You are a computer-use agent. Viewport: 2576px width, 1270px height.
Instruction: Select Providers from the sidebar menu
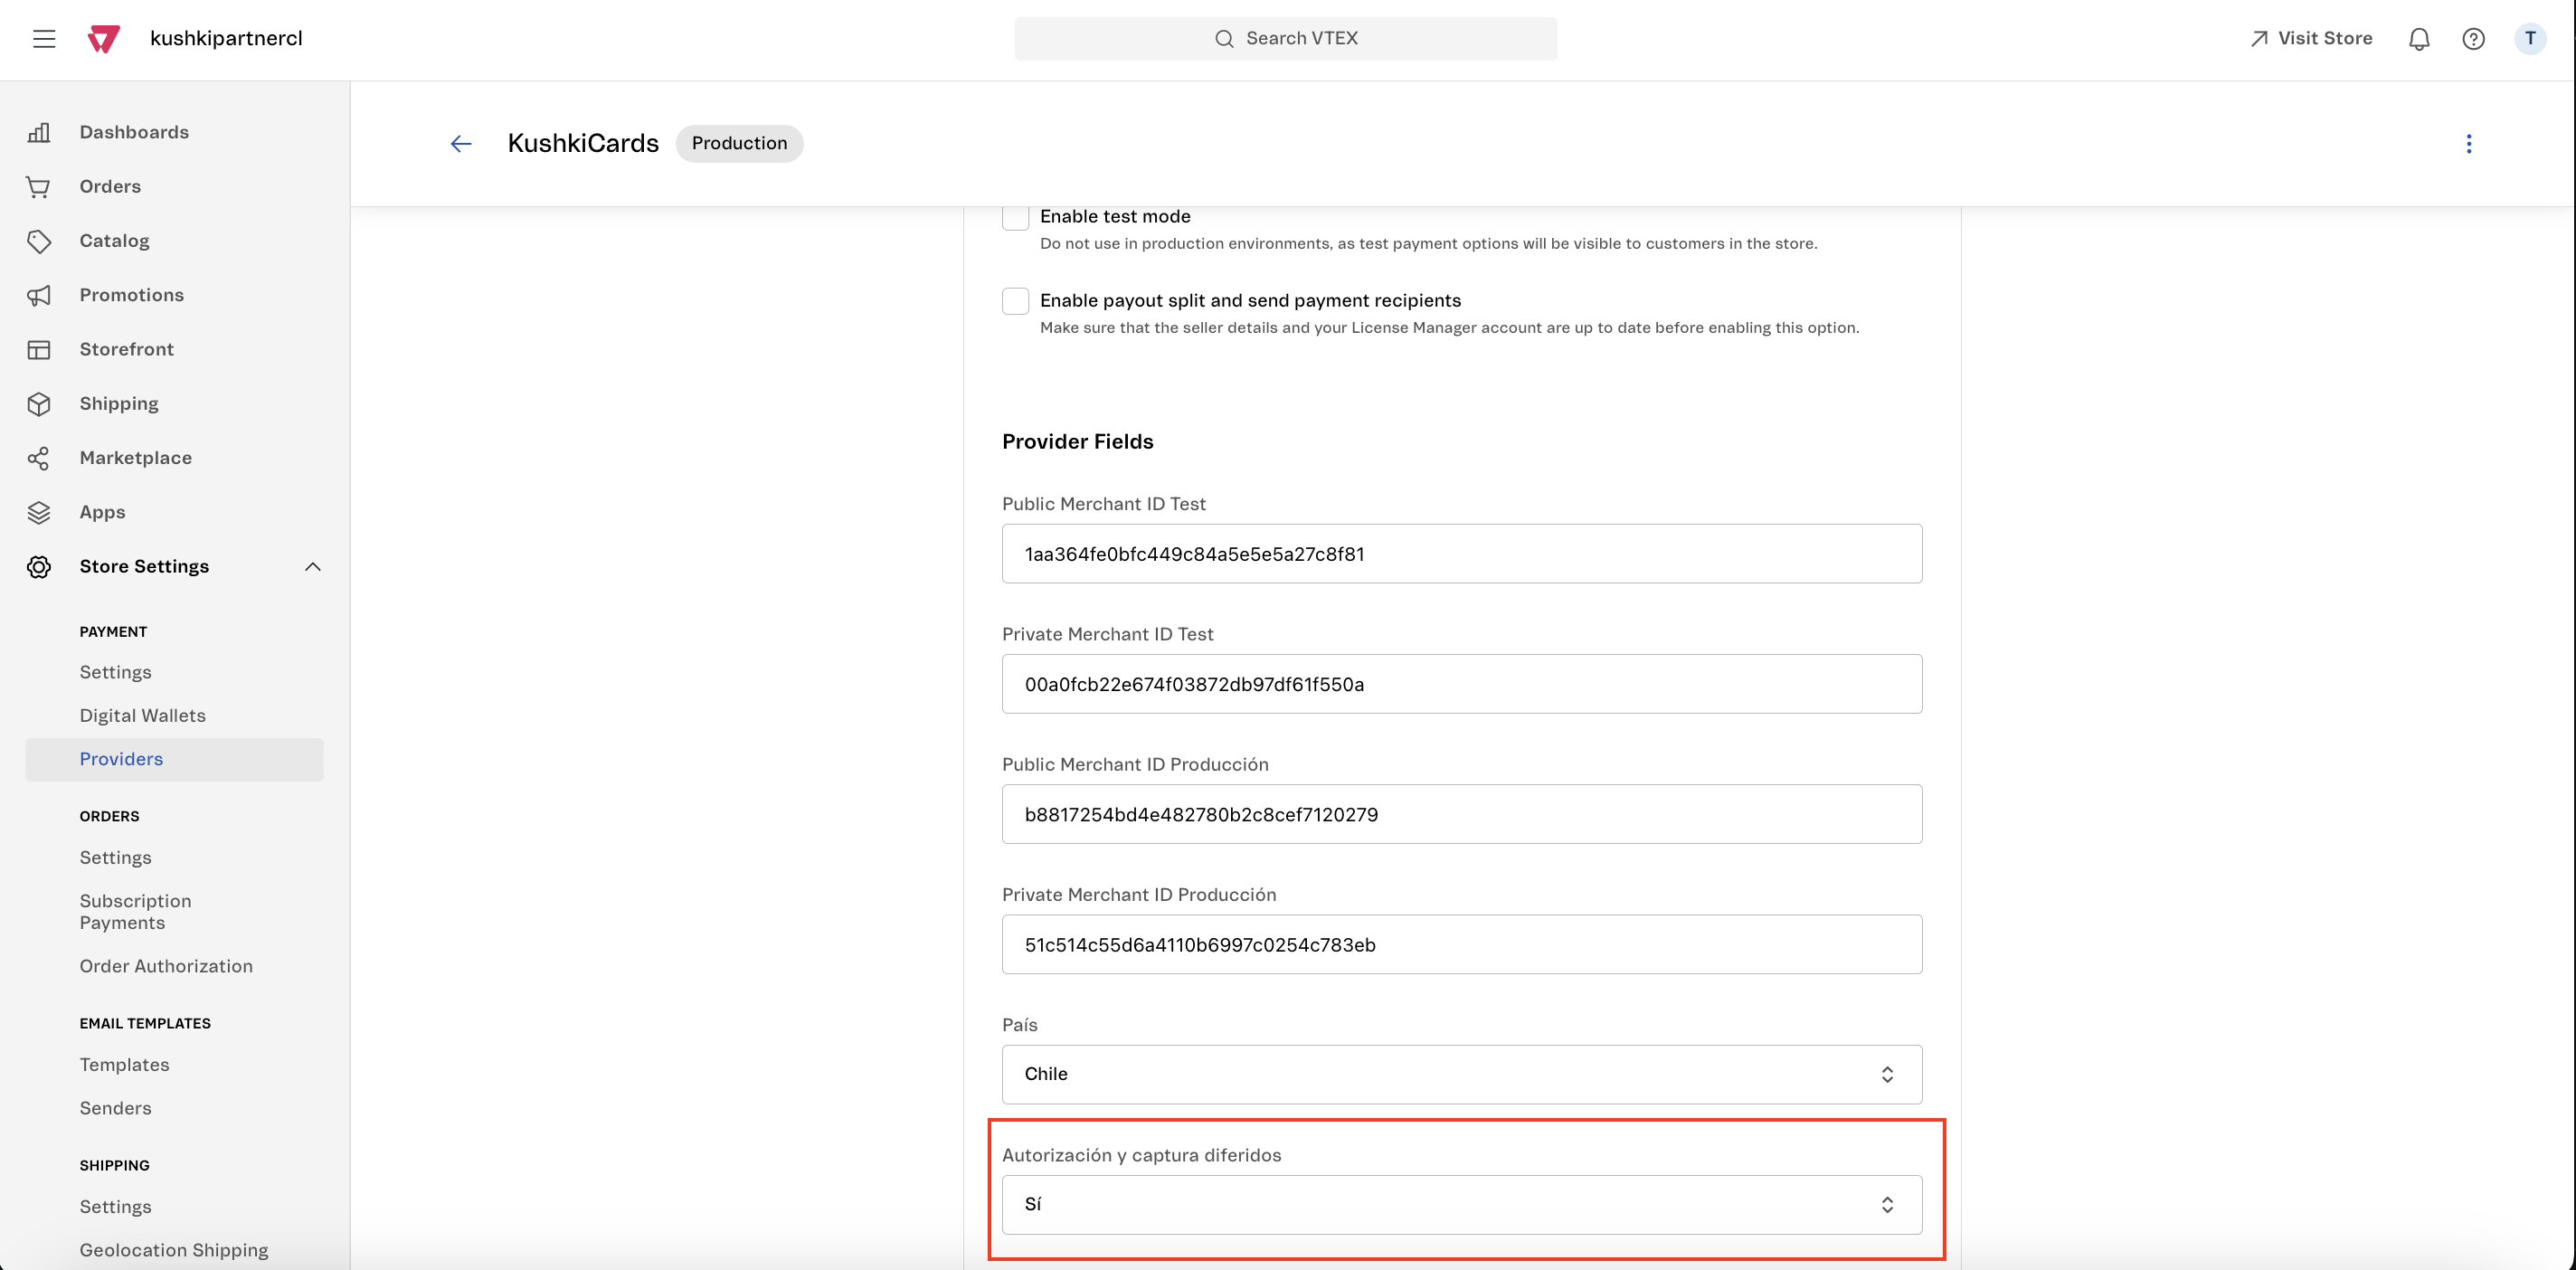click(120, 757)
